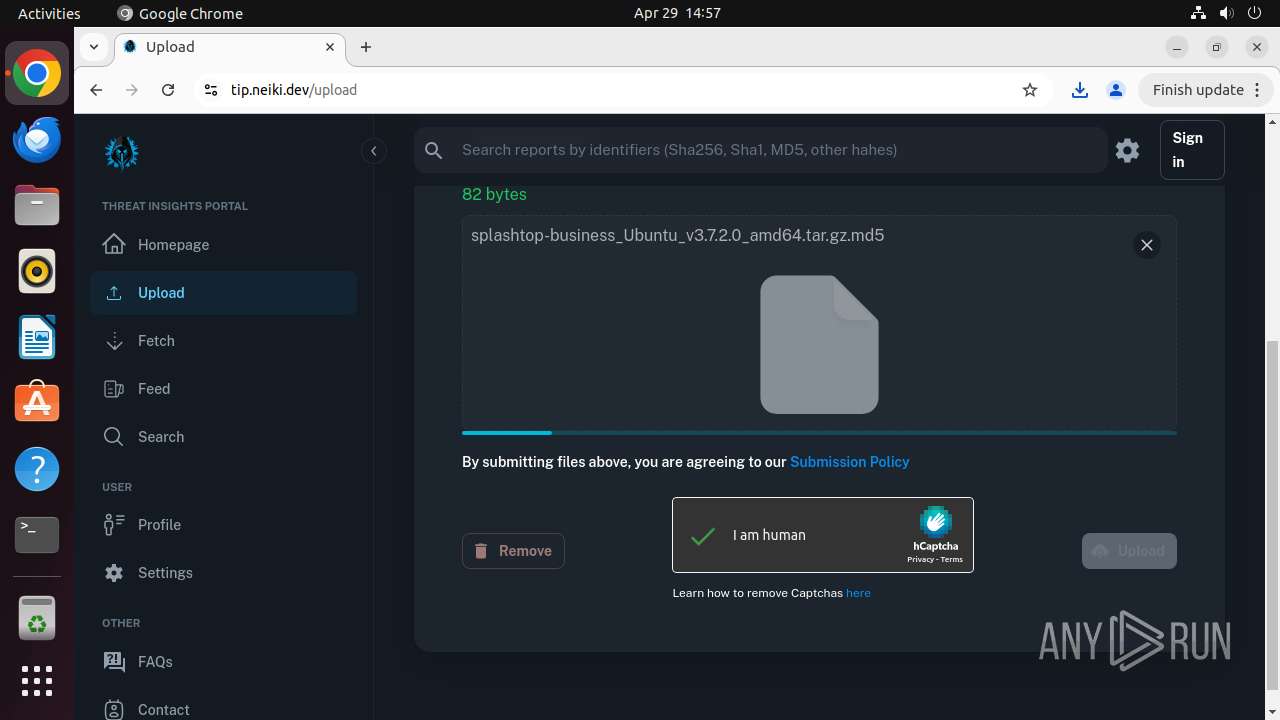Open Settings in the sidebar
Viewport: 1280px width, 720px height.
[x=224, y=573]
